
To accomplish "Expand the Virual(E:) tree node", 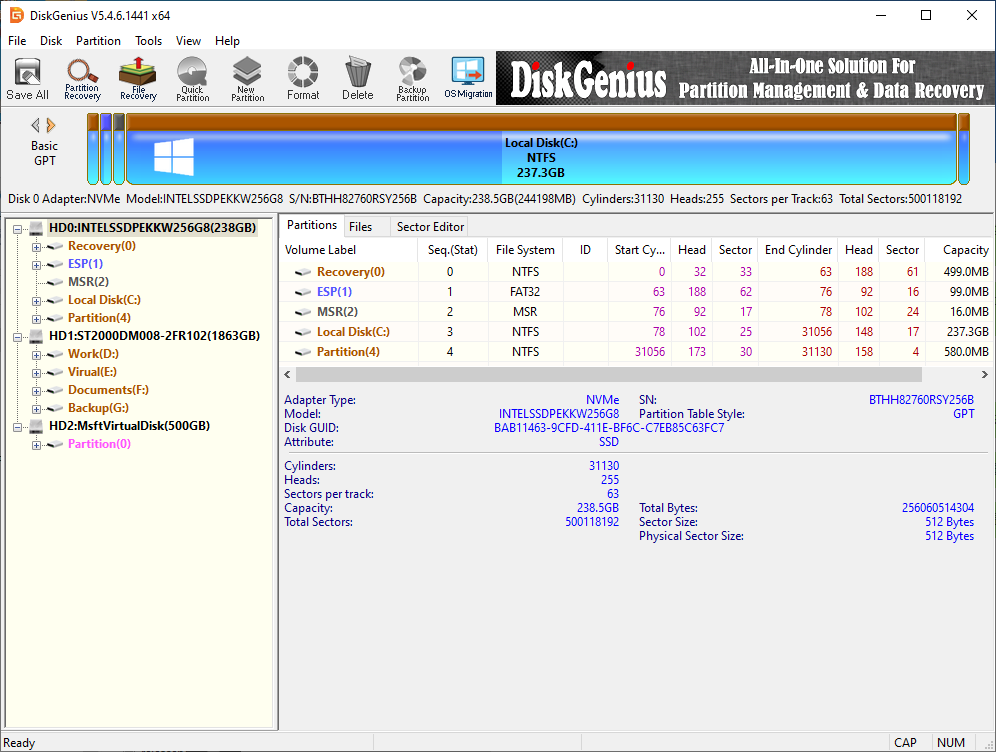I will pyautogui.click(x=36, y=372).
